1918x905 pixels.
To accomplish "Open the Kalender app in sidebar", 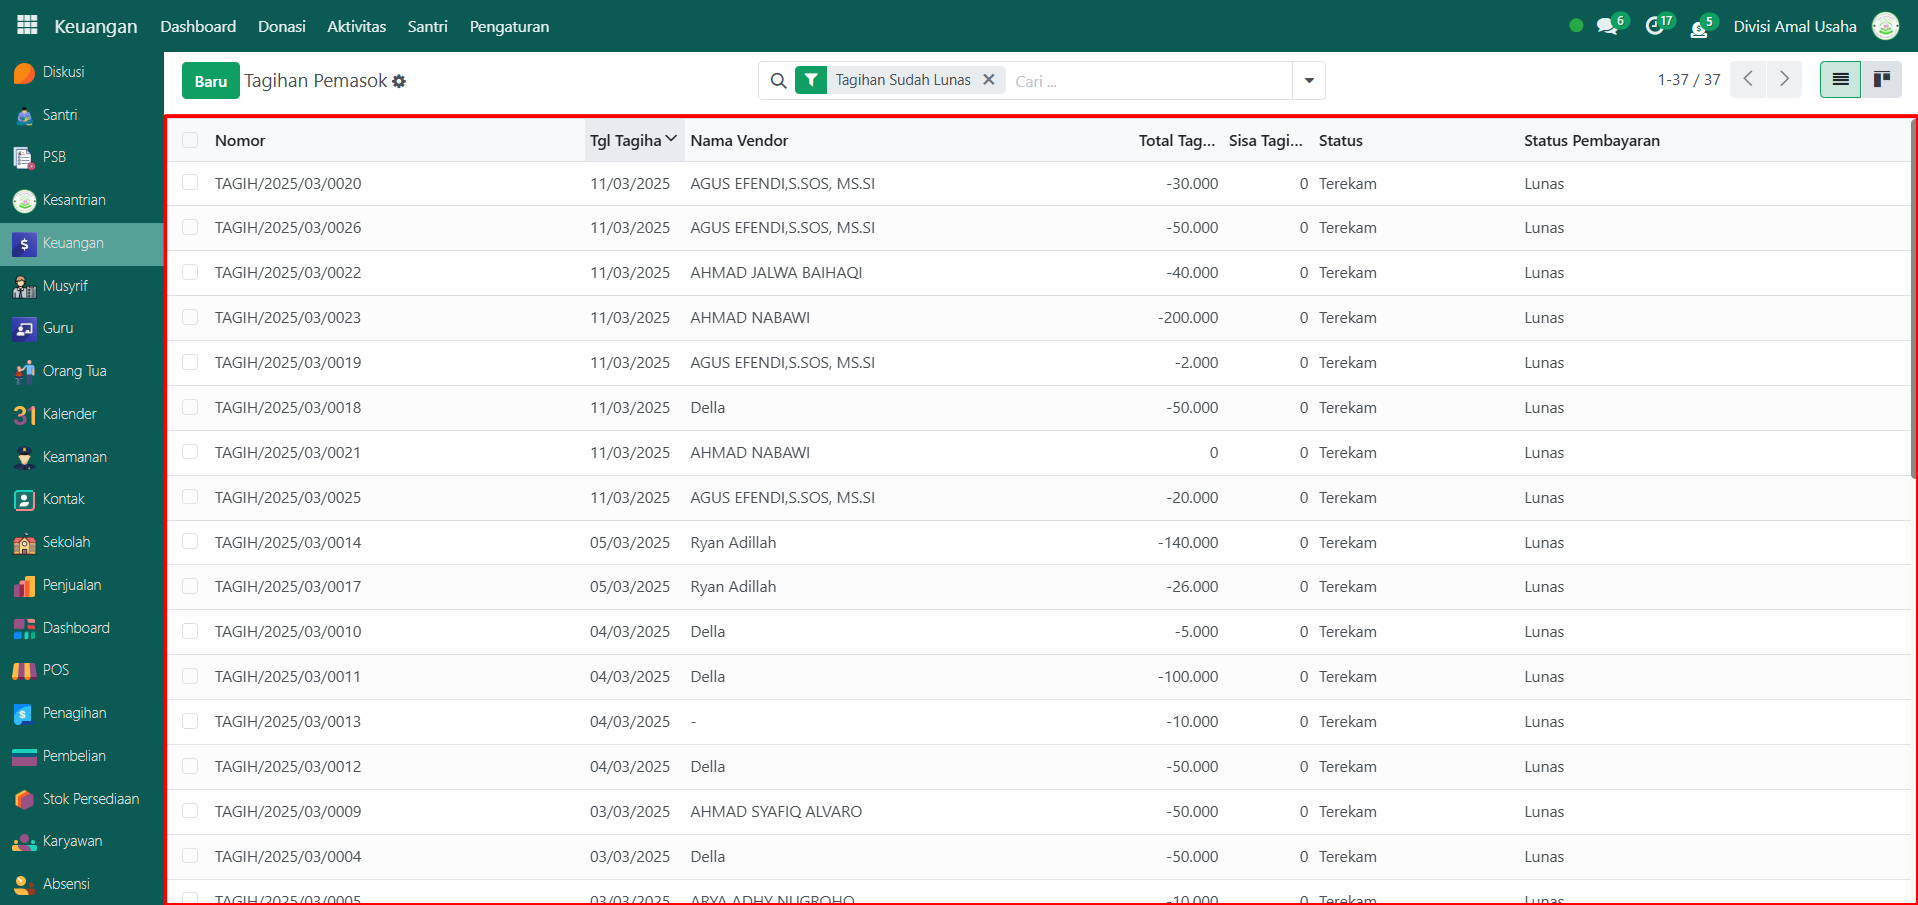I will click(x=69, y=414).
